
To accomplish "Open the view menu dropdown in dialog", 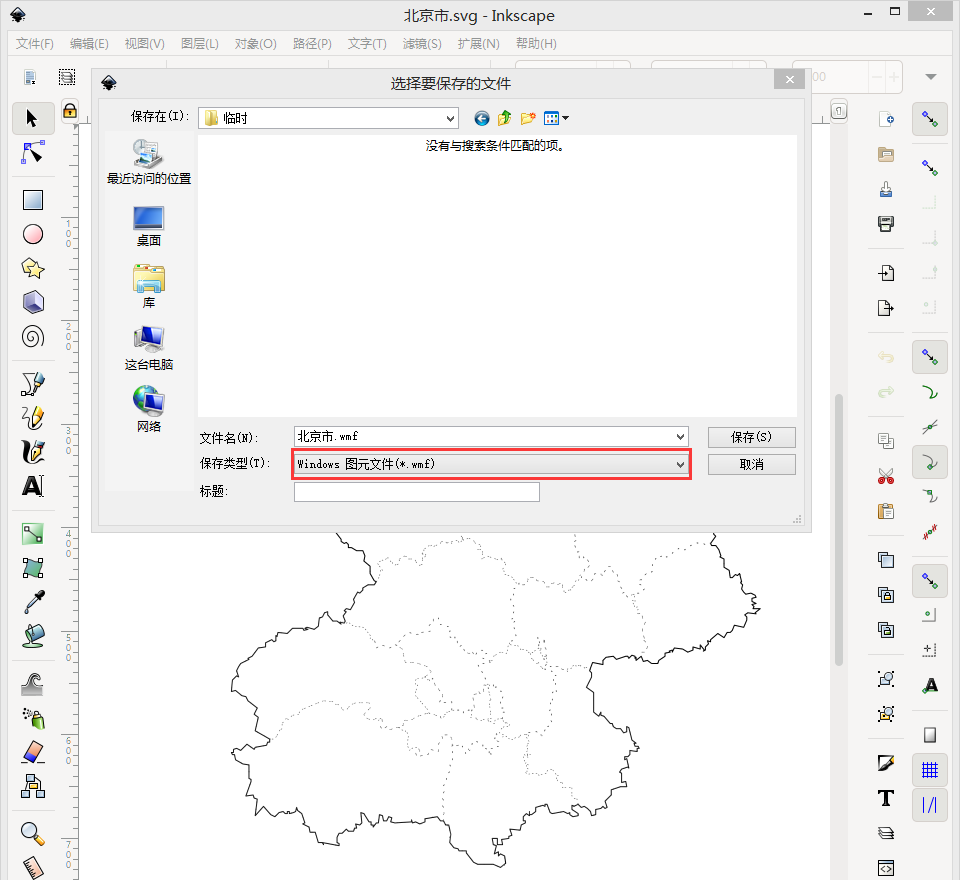I will pyautogui.click(x=556, y=118).
